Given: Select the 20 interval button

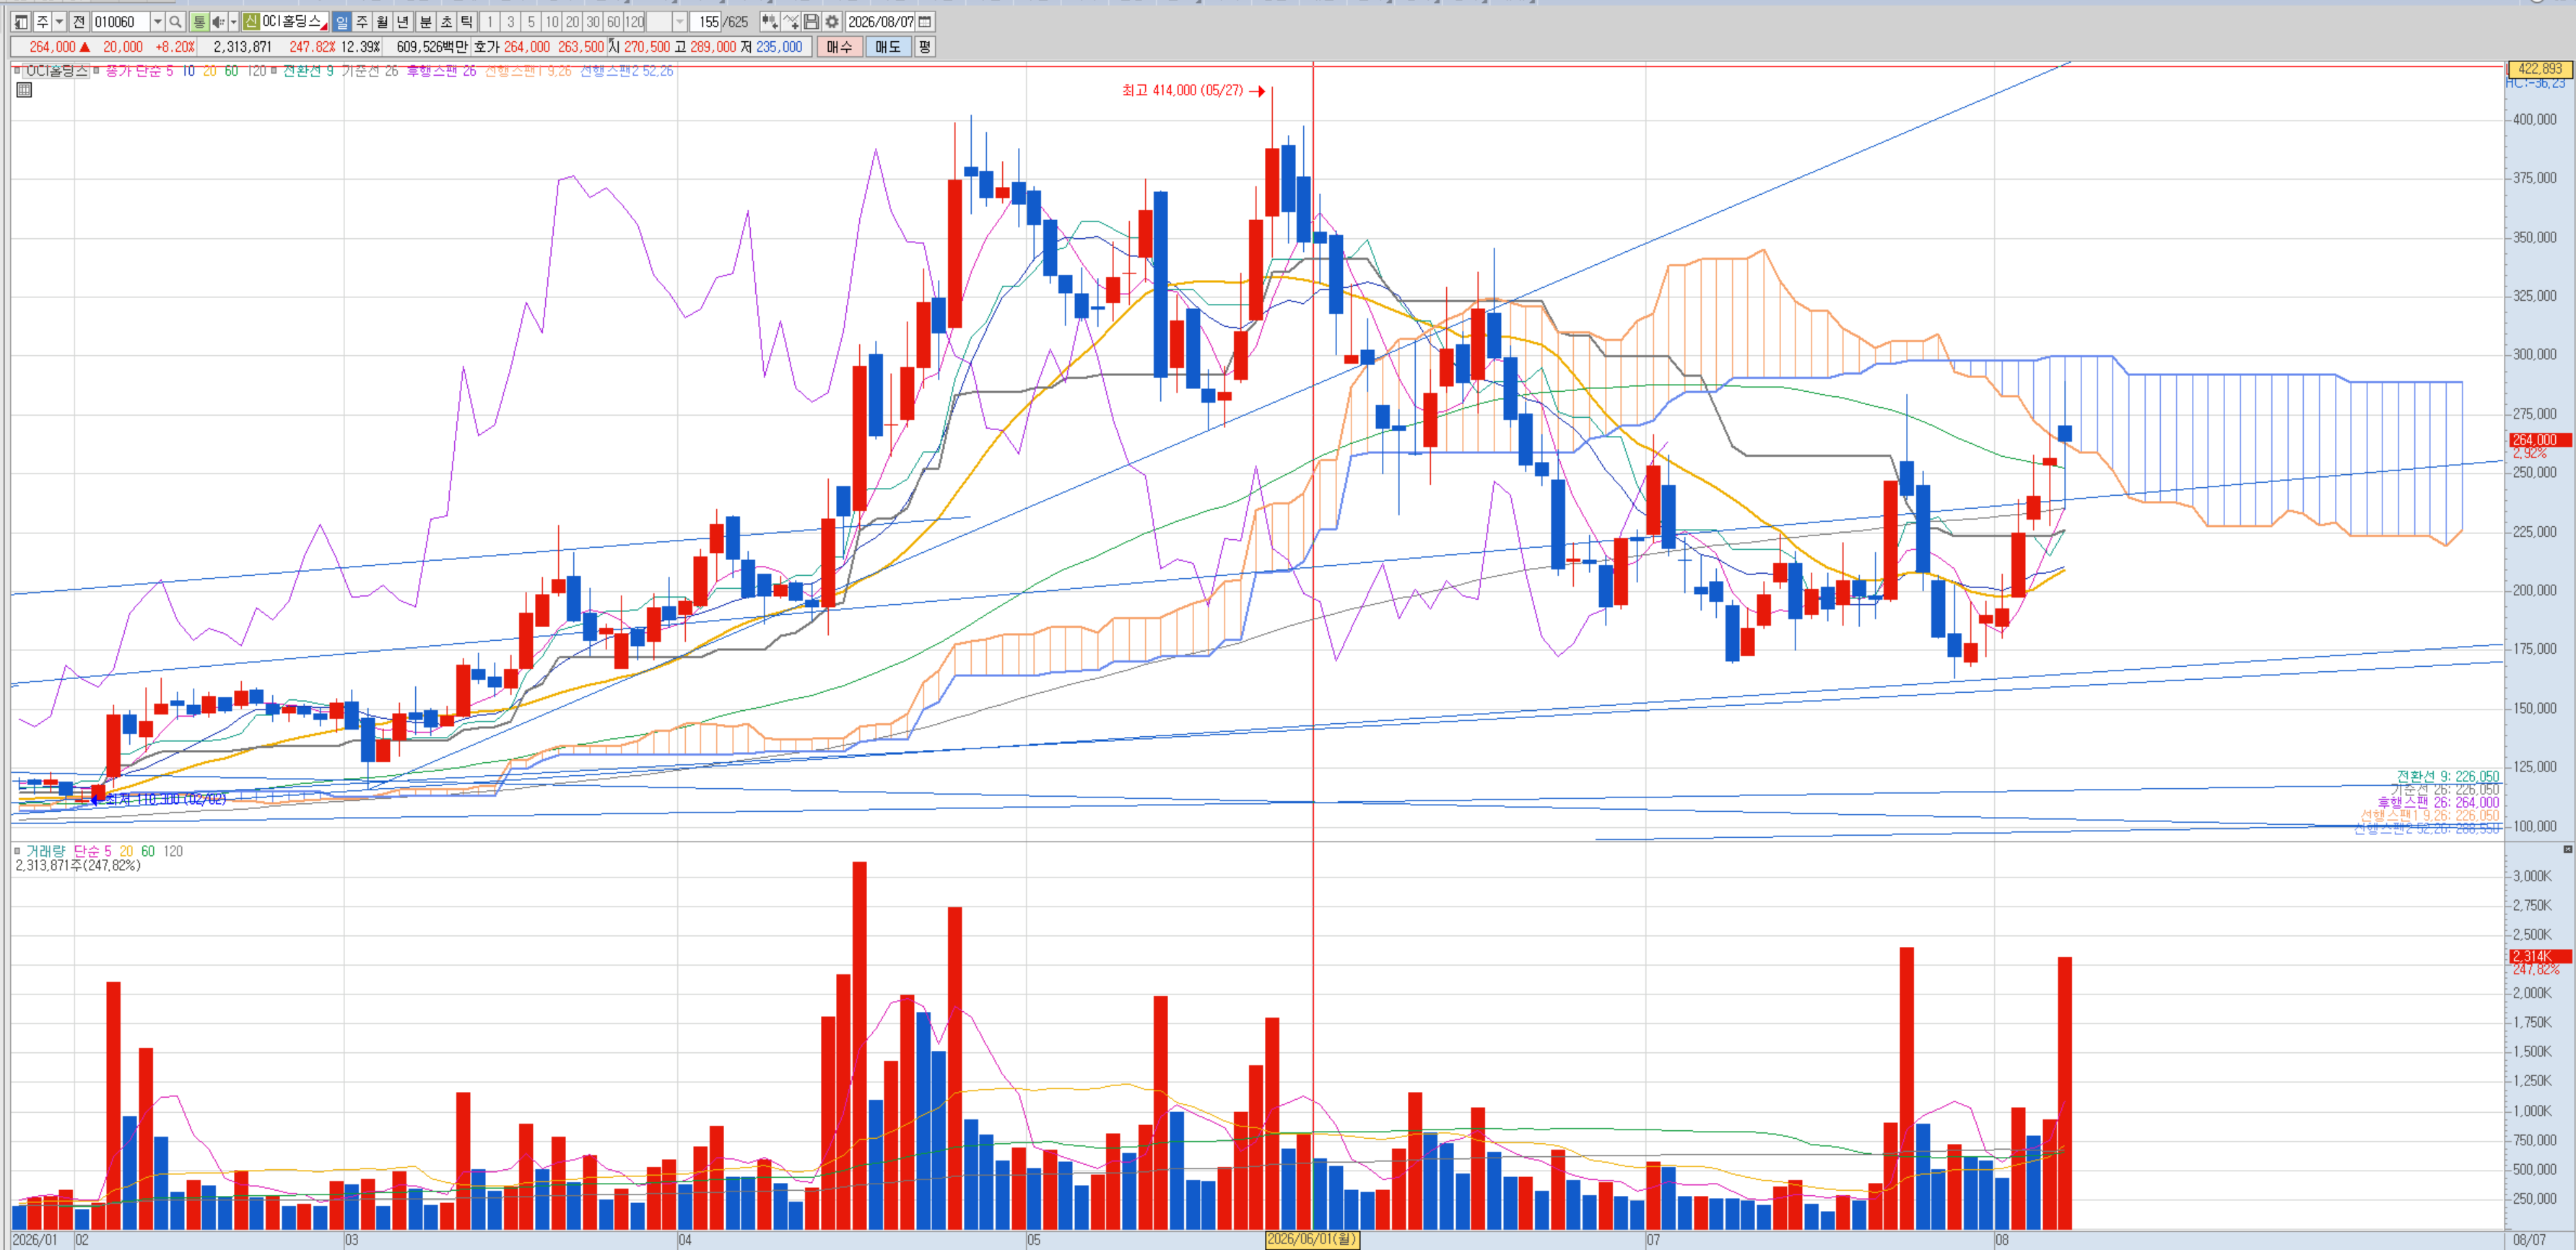Looking at the screenshot, I should pyautogui.click(x=572, y=22).
